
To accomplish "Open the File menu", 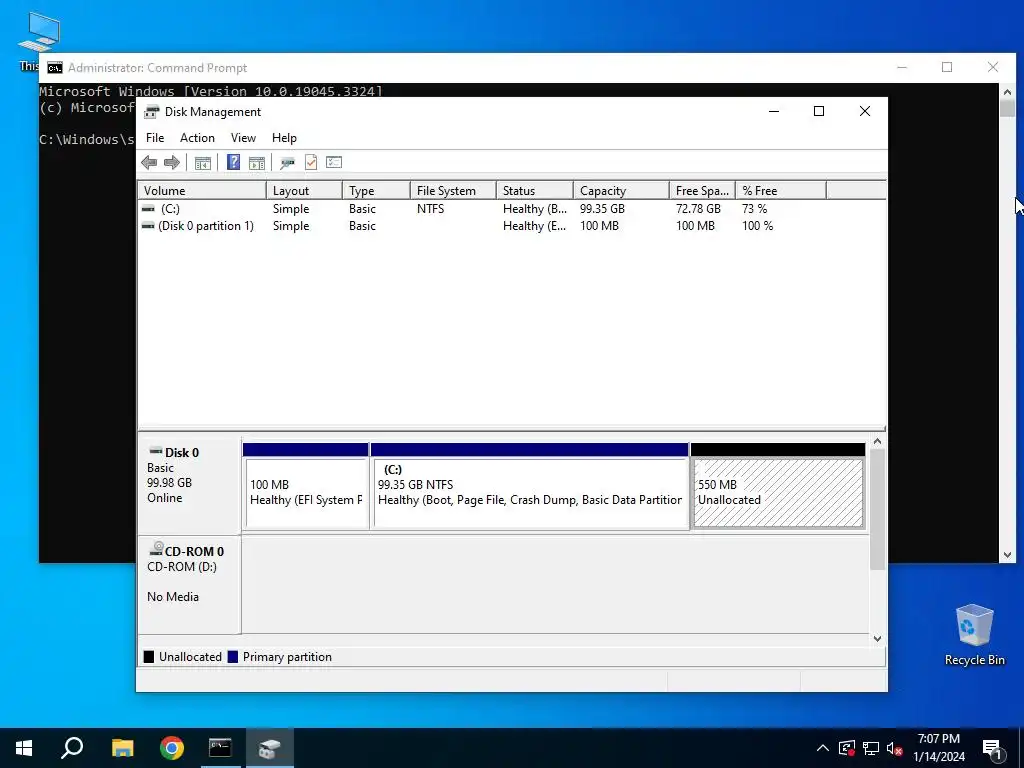I will point(155,138).
